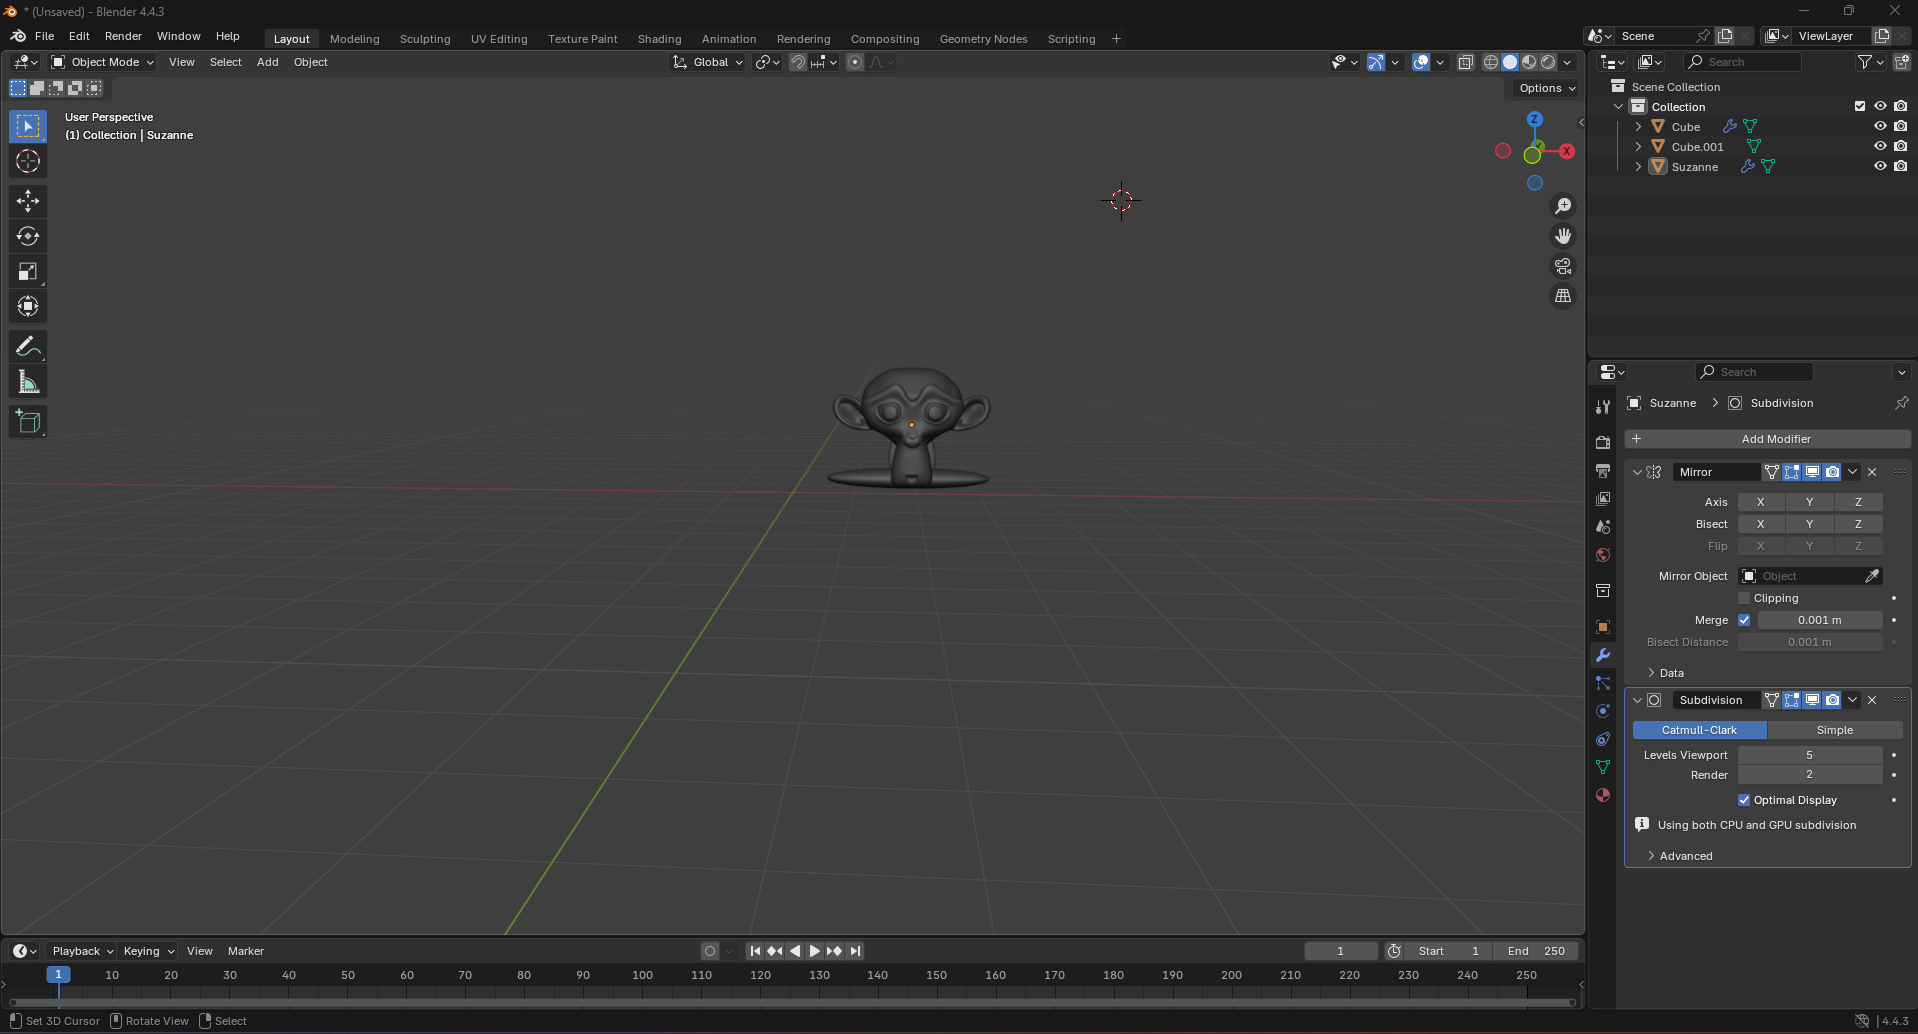Select the Cursor tool in the toolbar
1918x1034 pixels.
click(x=28, y=161)
